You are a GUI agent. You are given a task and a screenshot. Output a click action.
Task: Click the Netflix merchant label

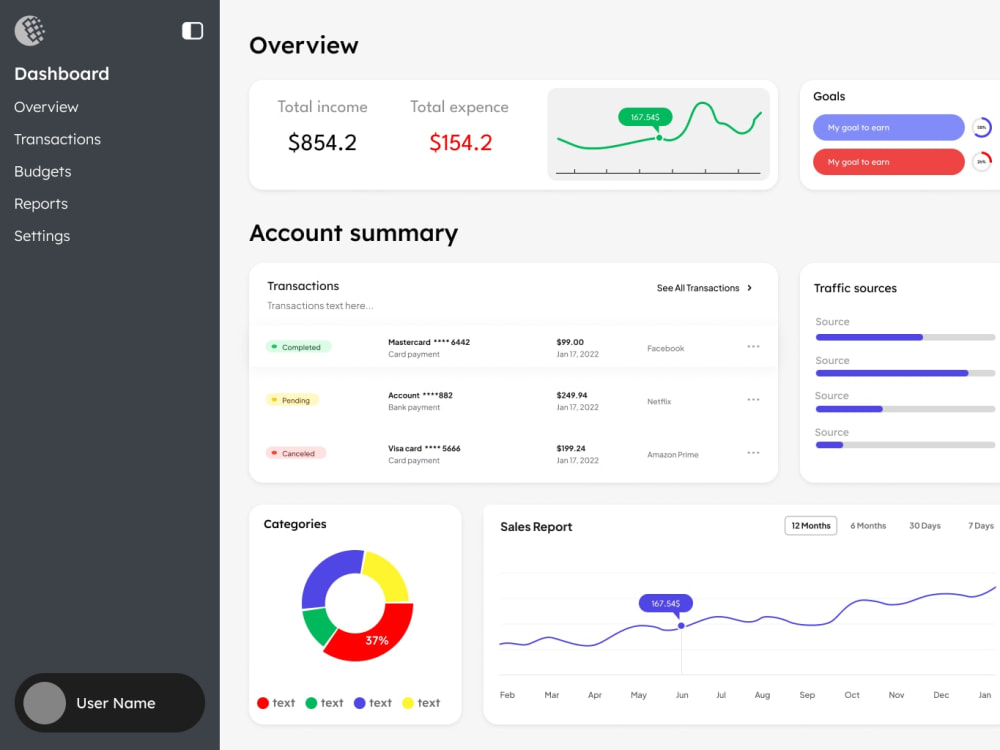tap(659, 402)
